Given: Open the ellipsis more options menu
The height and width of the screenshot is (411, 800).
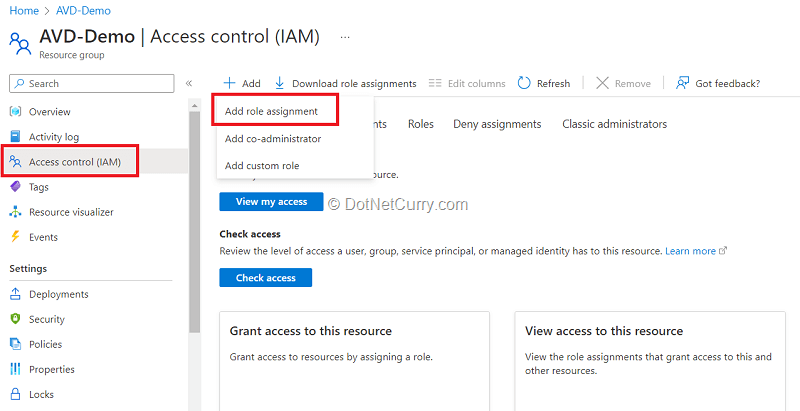Looking at the screenshot, I should tap(345, 37).
